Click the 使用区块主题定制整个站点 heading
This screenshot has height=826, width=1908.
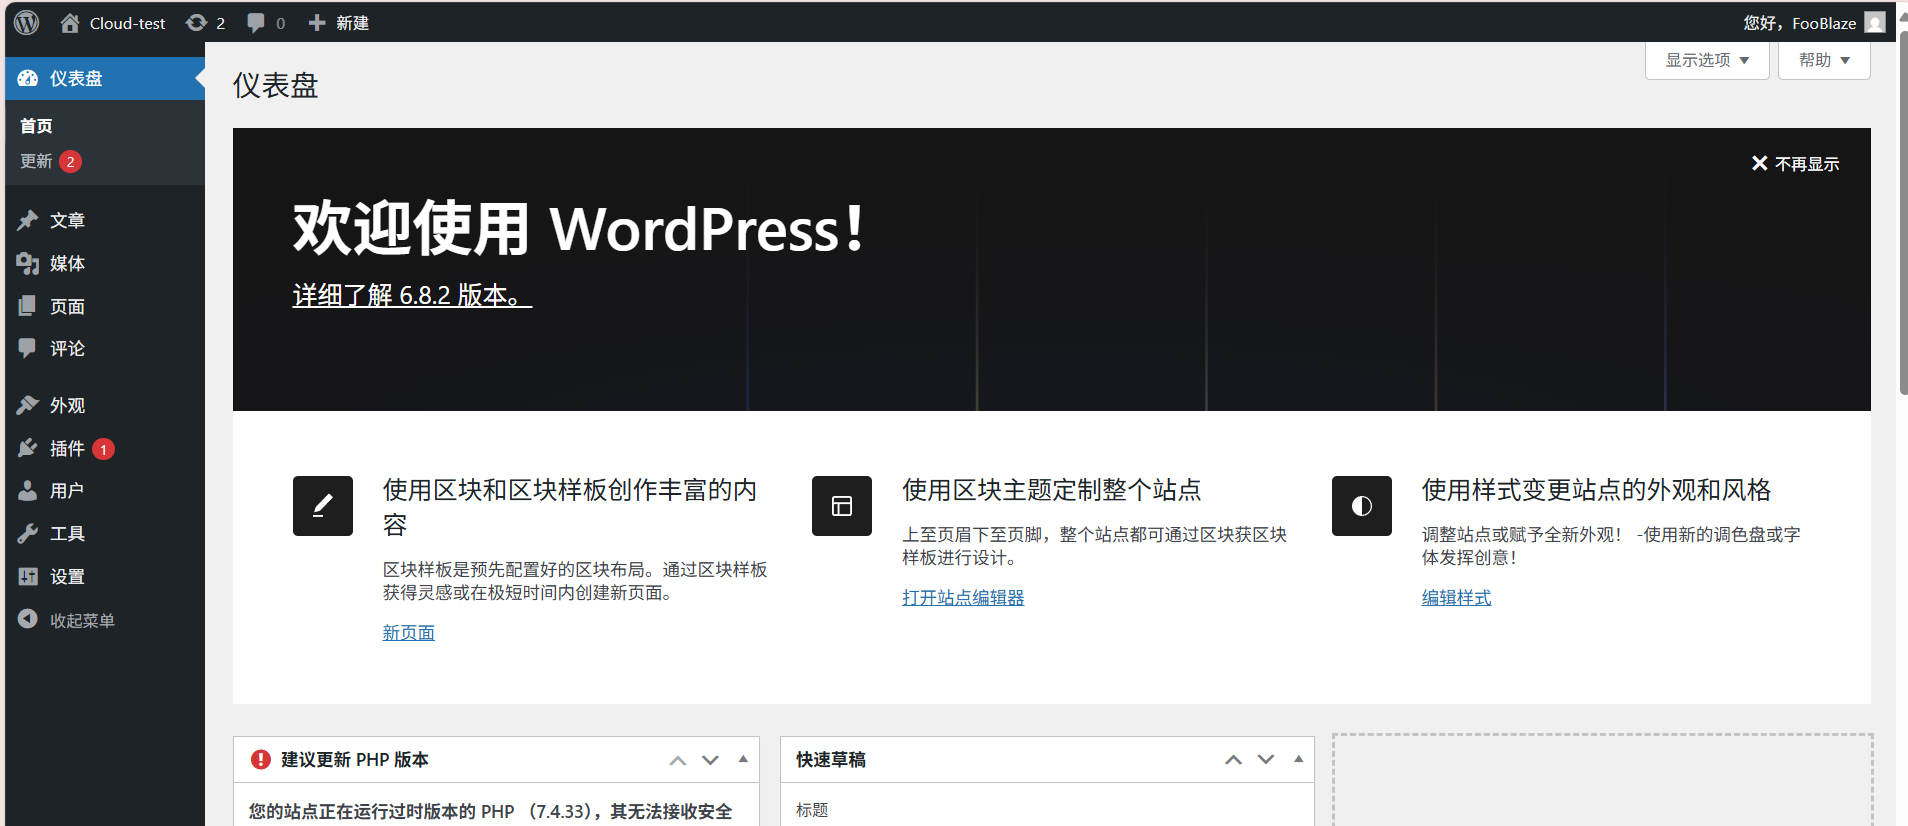pyautogui.click(x=1052, y=490)
